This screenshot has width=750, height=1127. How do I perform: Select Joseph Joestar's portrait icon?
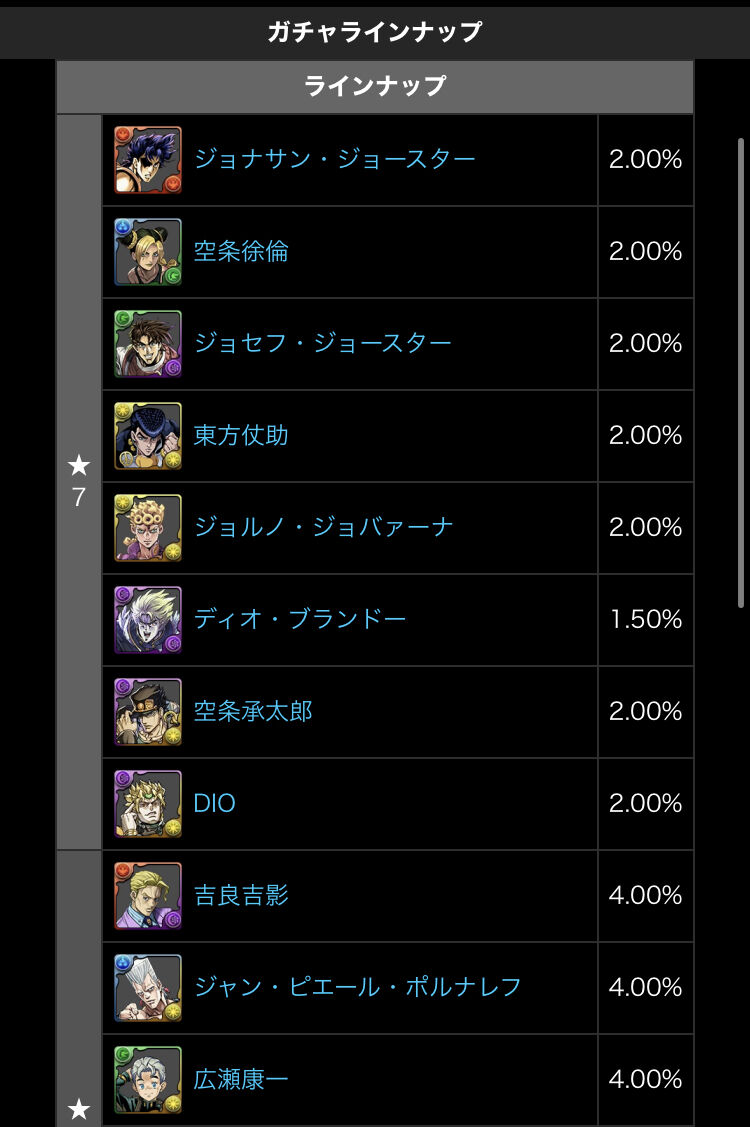(x=148, y=344)
